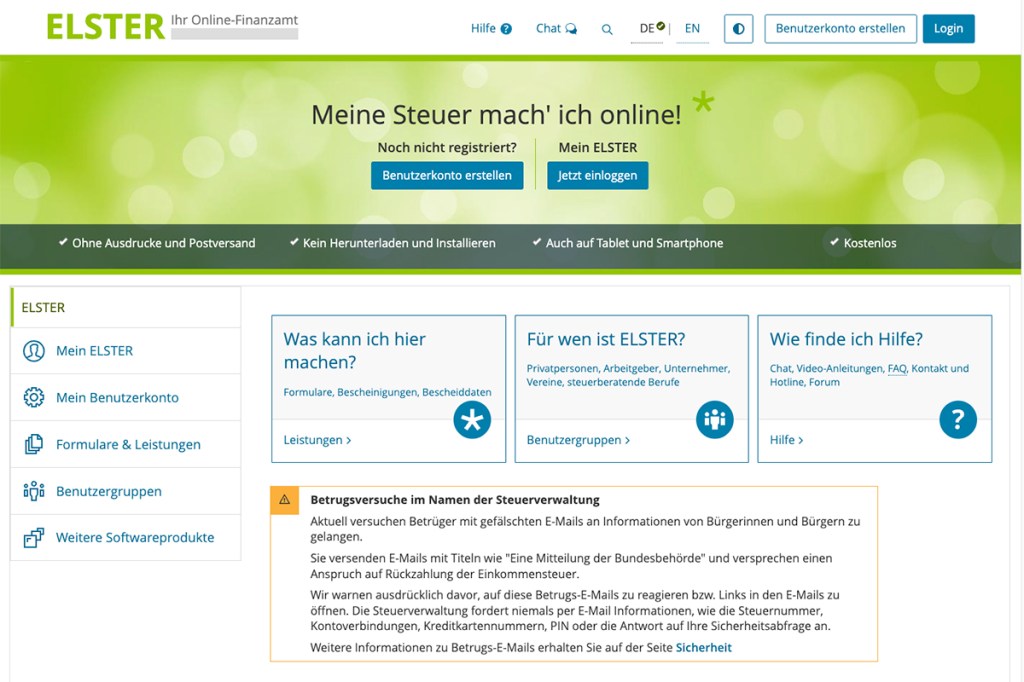Open the 'Was kann ich hier machen?' heading

click(x=355, y=350)
